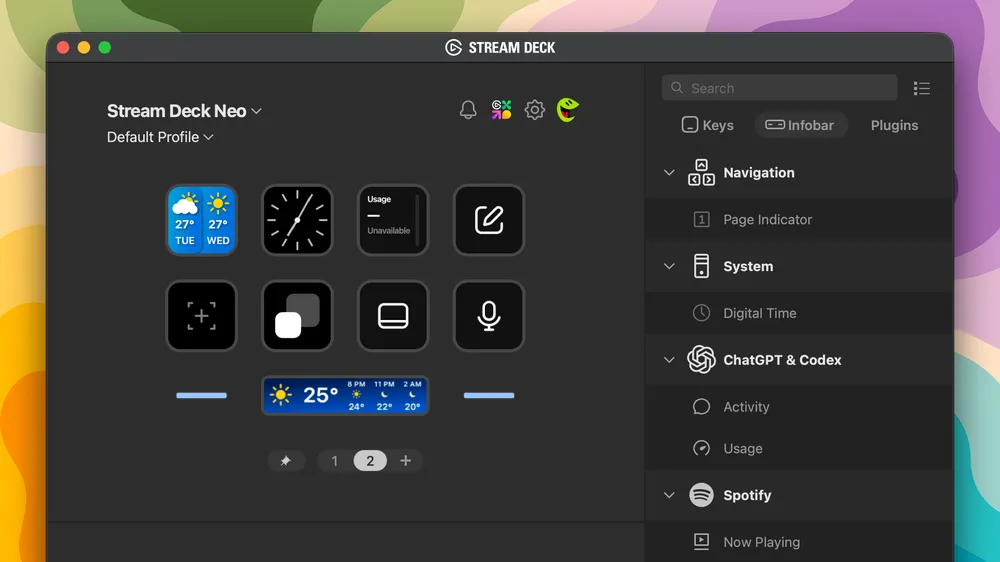Open the Marketplace colorful icon

click(501, 110)
